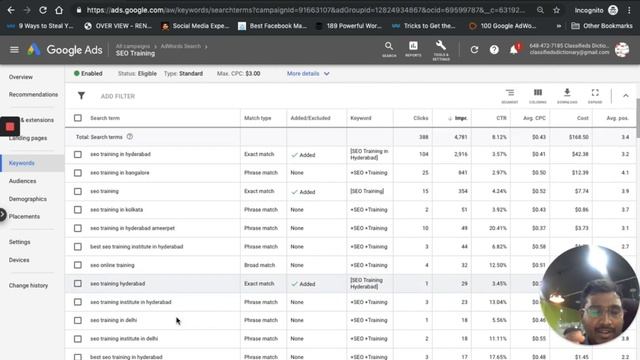The width and height of the screenshot is (640, 360).
Task: Check the 'seo training in bangalore' row
Action: click(78, 173)
